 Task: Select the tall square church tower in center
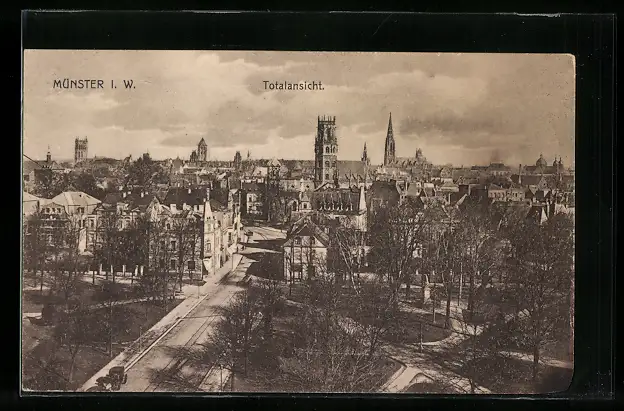[x=326, y=150]
